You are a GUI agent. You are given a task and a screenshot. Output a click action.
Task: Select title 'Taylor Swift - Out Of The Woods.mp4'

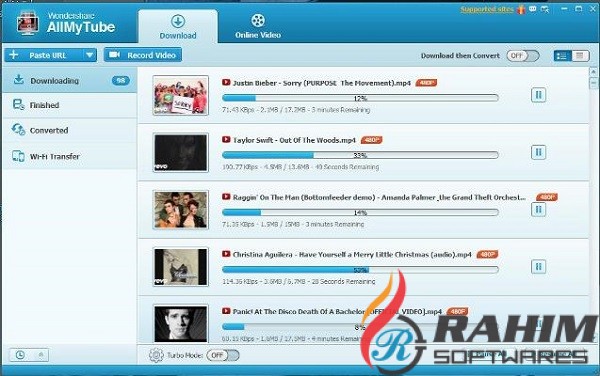(294, 140)
